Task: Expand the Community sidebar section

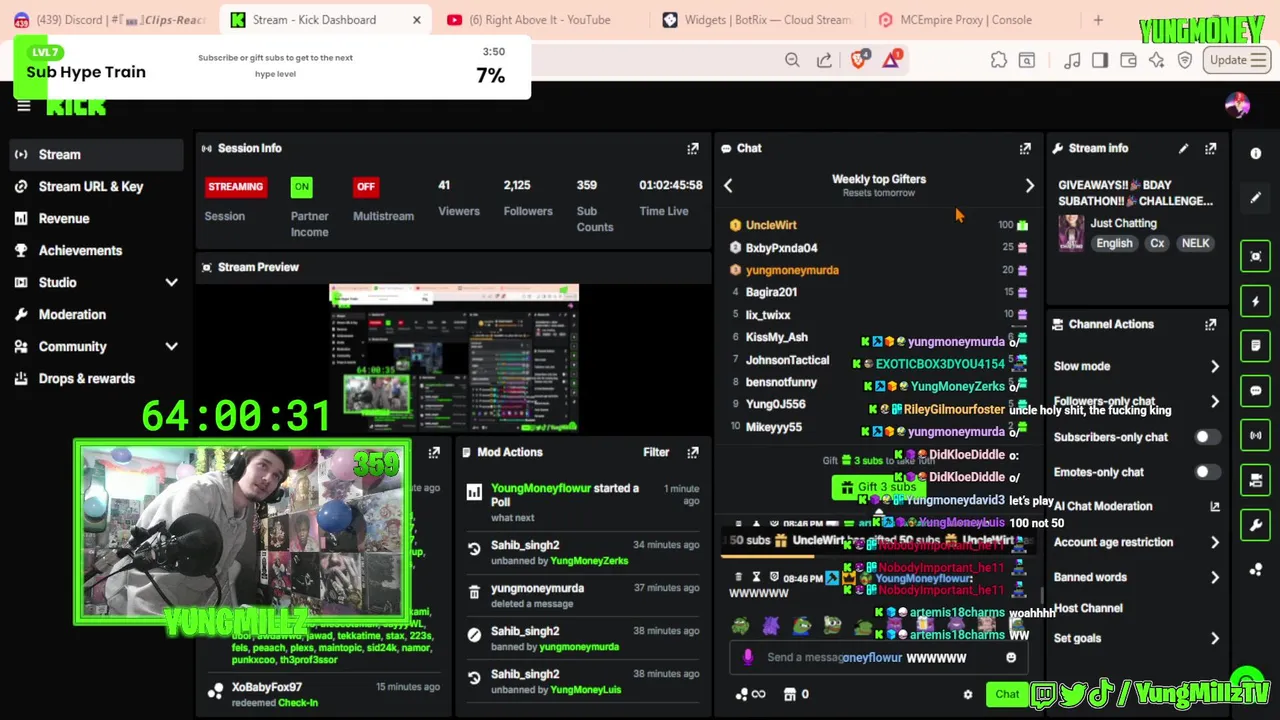Action: (171, 347)
